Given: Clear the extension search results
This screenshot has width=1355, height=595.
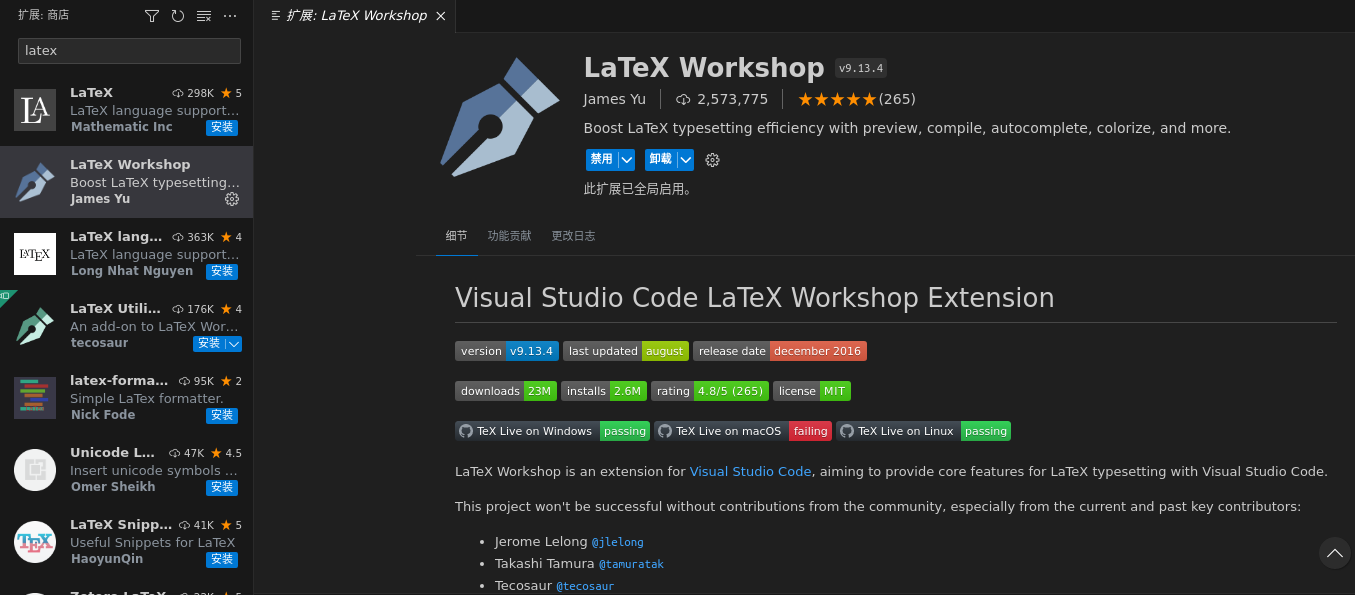Looking at the screenshot, I should (204, 16).
